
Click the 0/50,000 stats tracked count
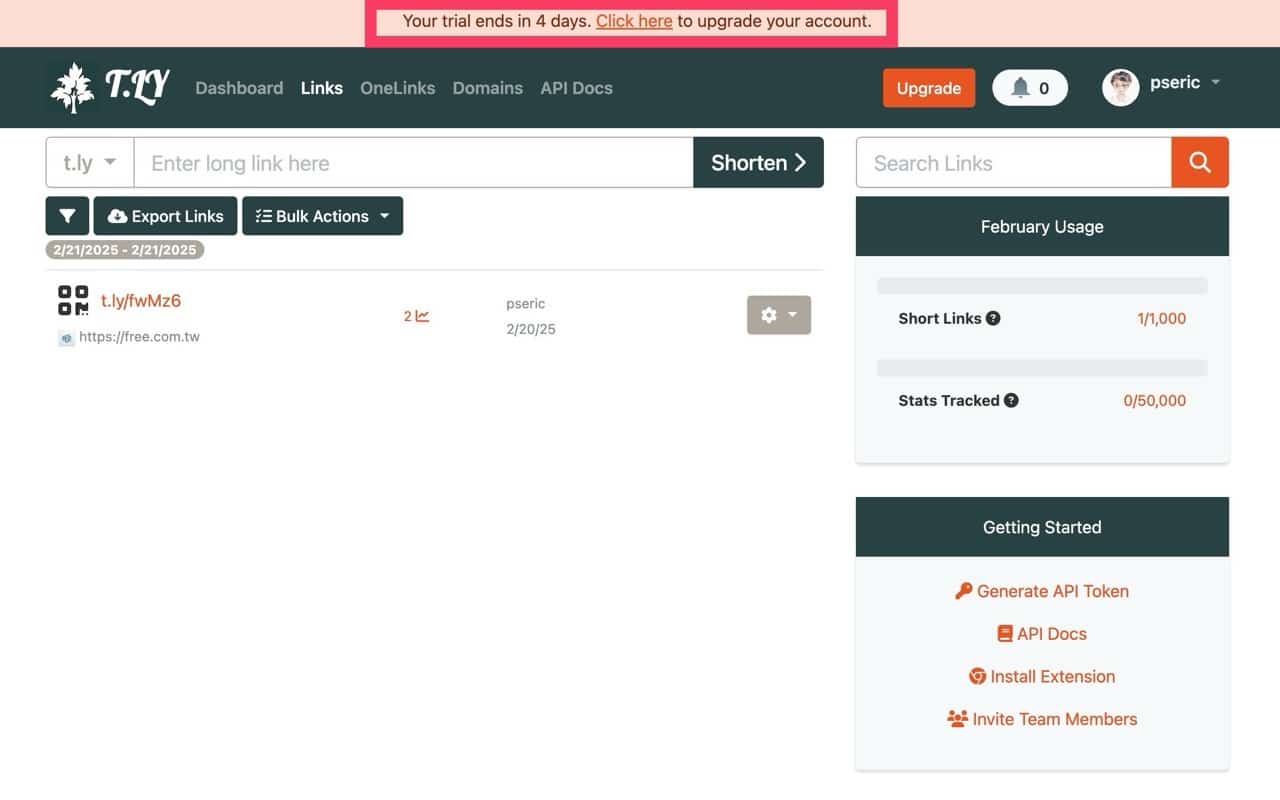click(x=1154, y=400)
